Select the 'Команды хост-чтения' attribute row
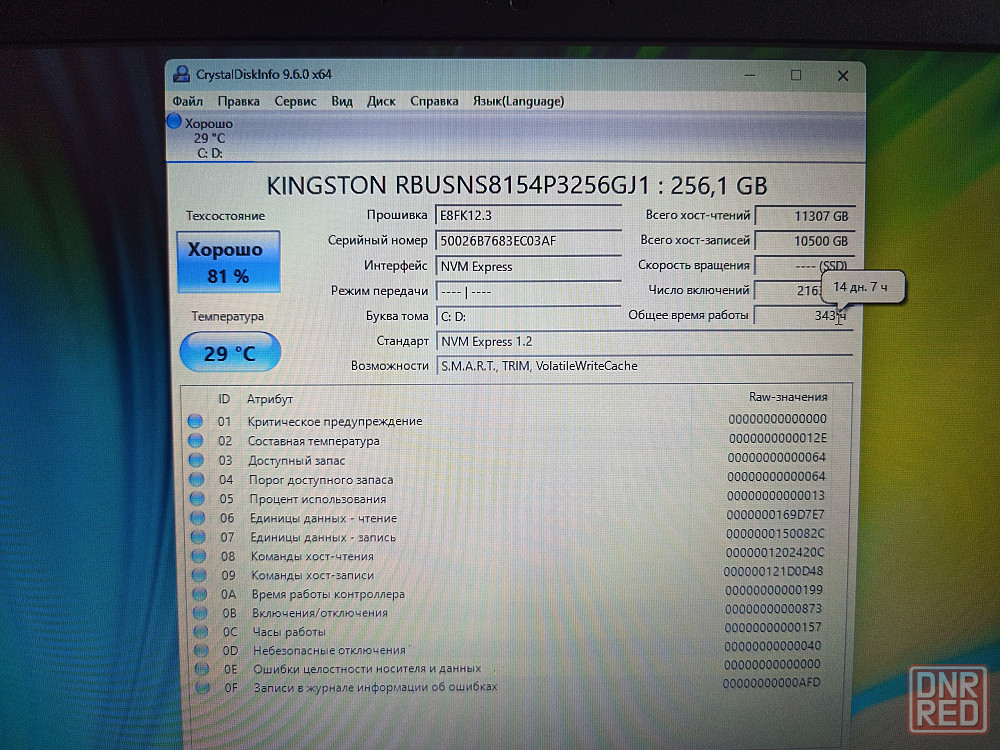 [x=509, y=555]
